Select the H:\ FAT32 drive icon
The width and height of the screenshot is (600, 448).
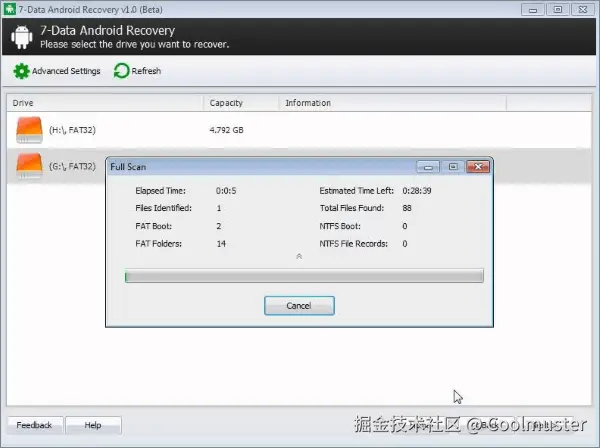pos(29,130)
